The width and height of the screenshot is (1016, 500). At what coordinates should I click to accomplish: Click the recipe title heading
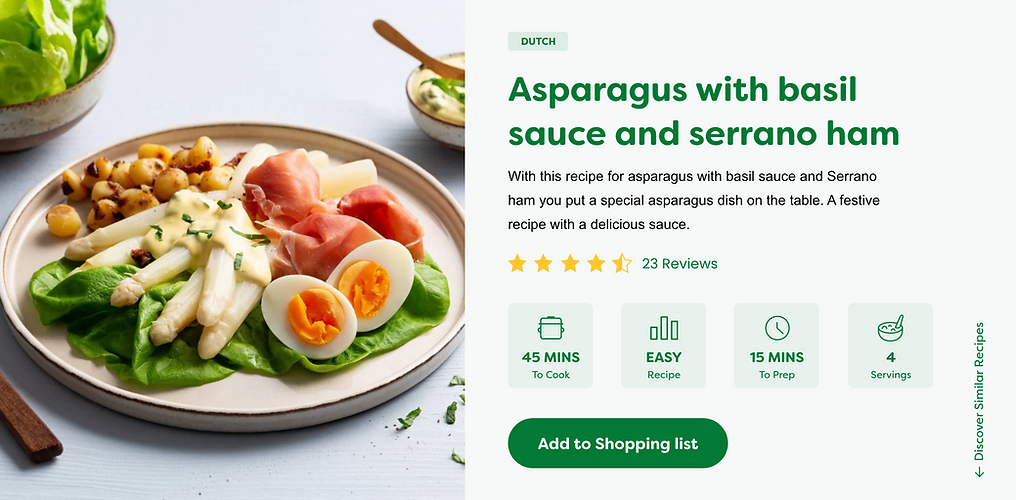click(703, 111)
